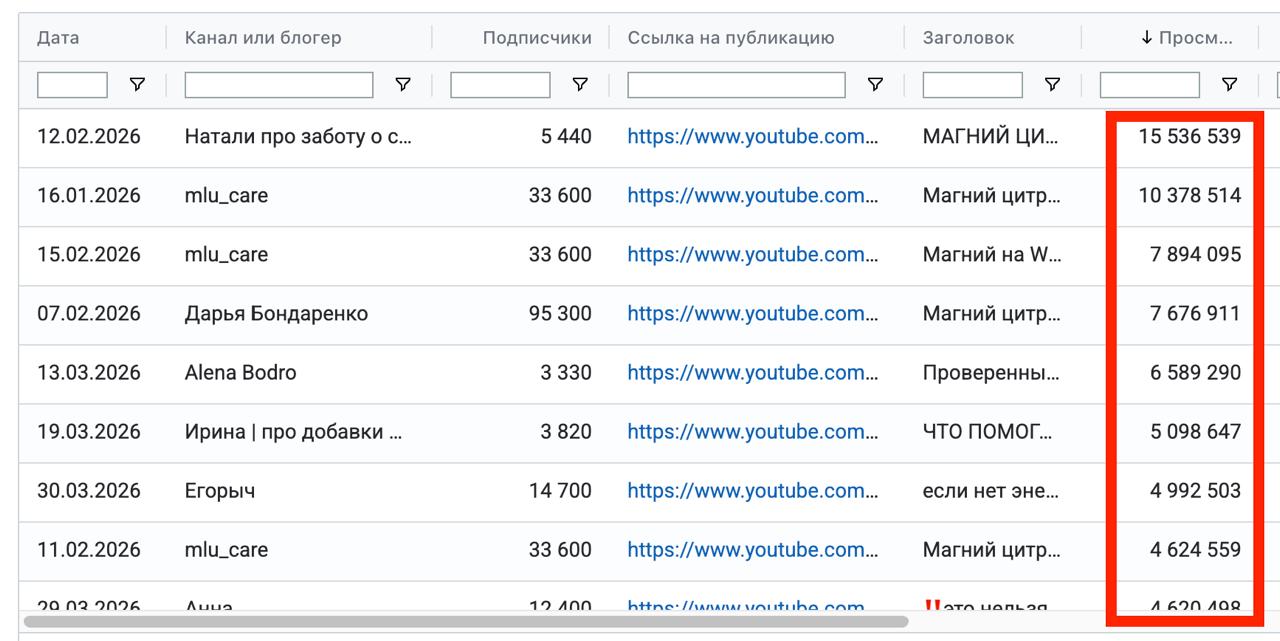Select the date cell 16.01.2026
1280x641 pixels.
(89, 196)
